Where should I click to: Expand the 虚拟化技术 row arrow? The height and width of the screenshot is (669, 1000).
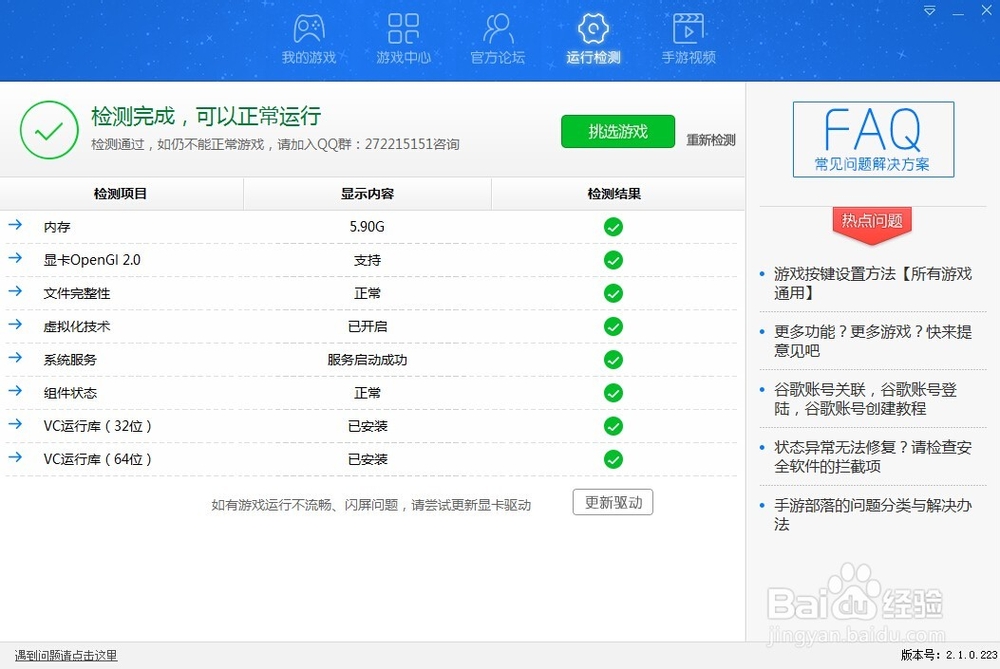(x=14, y=326)
